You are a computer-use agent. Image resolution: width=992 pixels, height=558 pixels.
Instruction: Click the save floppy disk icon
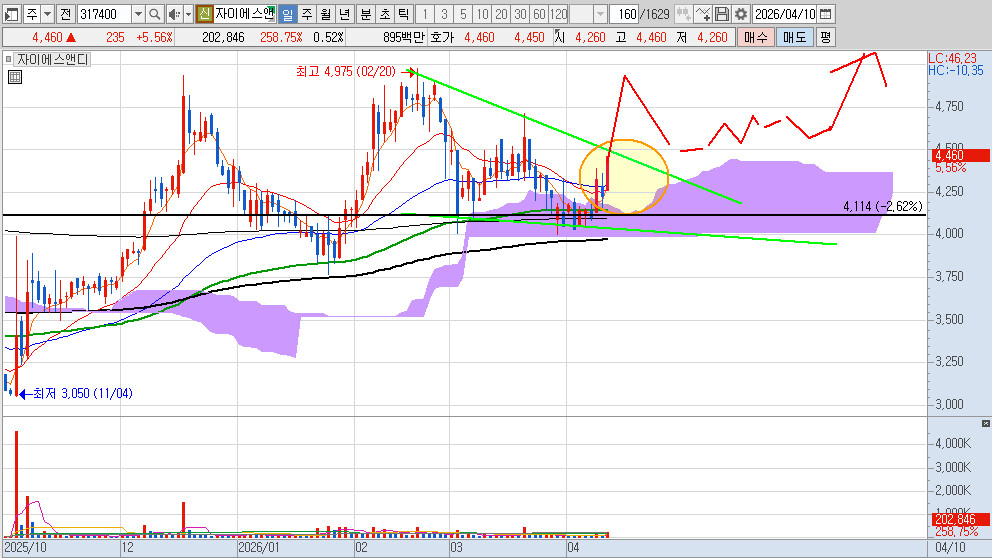pyautogui.click(x=721, y=13)
